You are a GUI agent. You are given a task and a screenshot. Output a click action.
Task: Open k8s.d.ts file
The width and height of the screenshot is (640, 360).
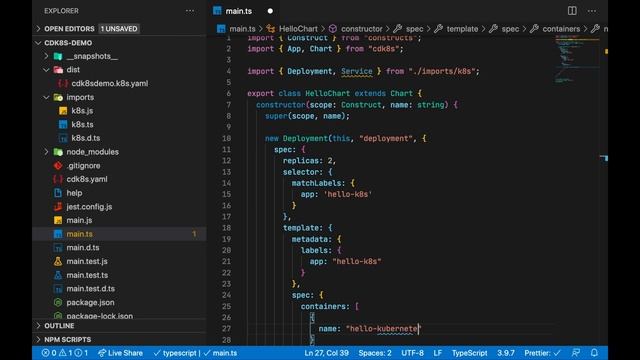(x=86, y=138)
